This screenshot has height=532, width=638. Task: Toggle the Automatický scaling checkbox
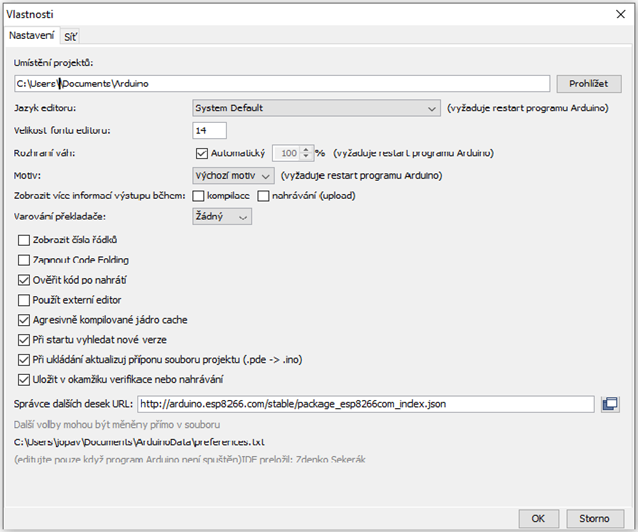pos(201,154)
